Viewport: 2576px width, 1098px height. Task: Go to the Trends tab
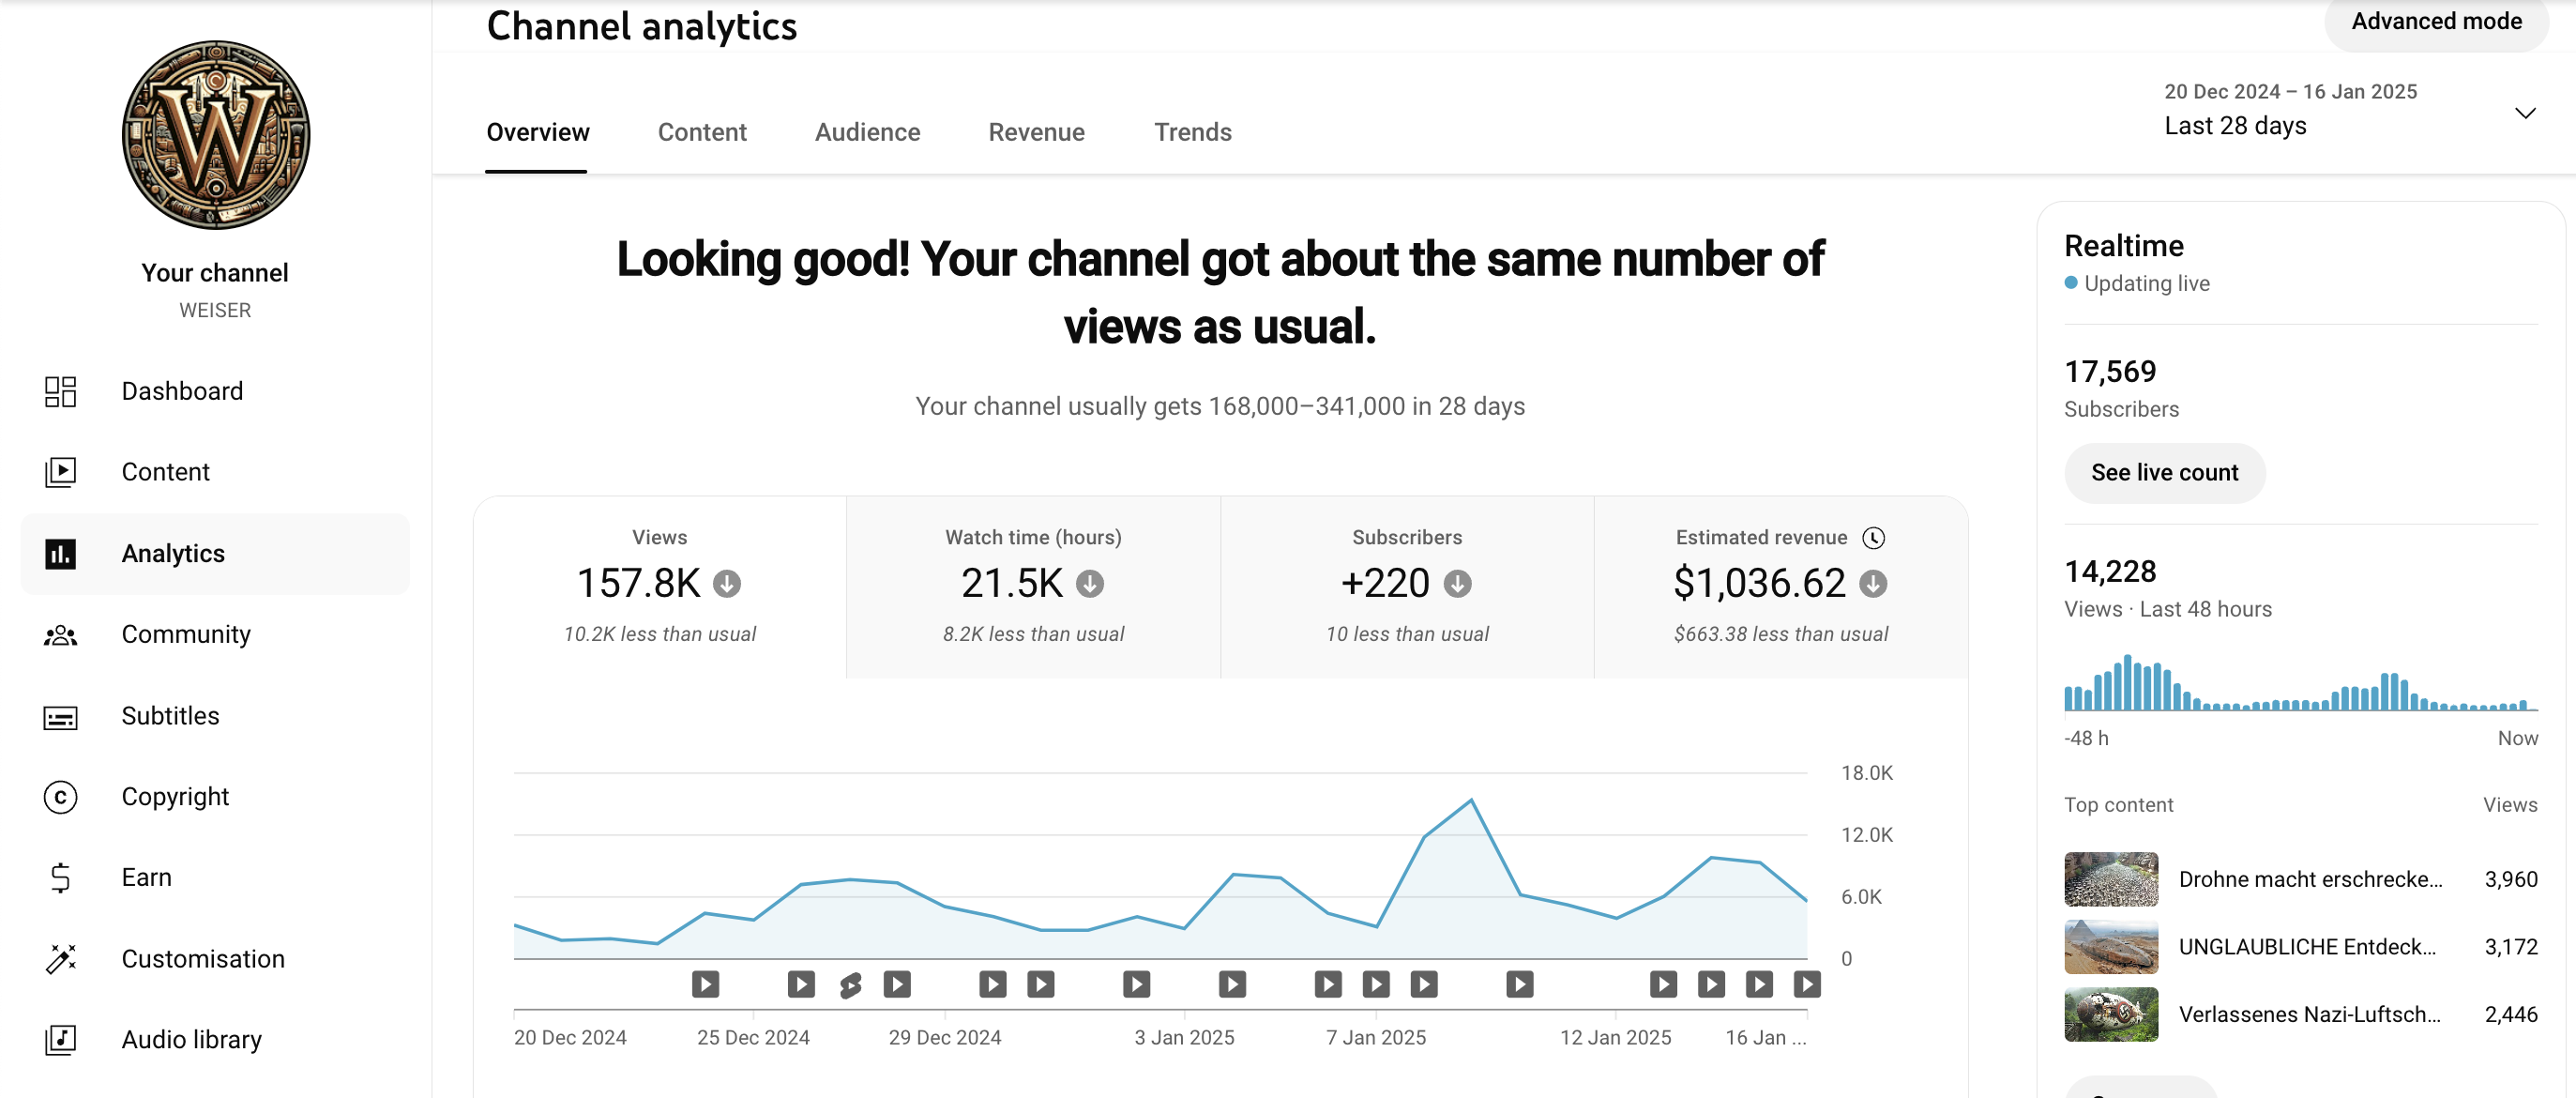(x=1192, y=132)
